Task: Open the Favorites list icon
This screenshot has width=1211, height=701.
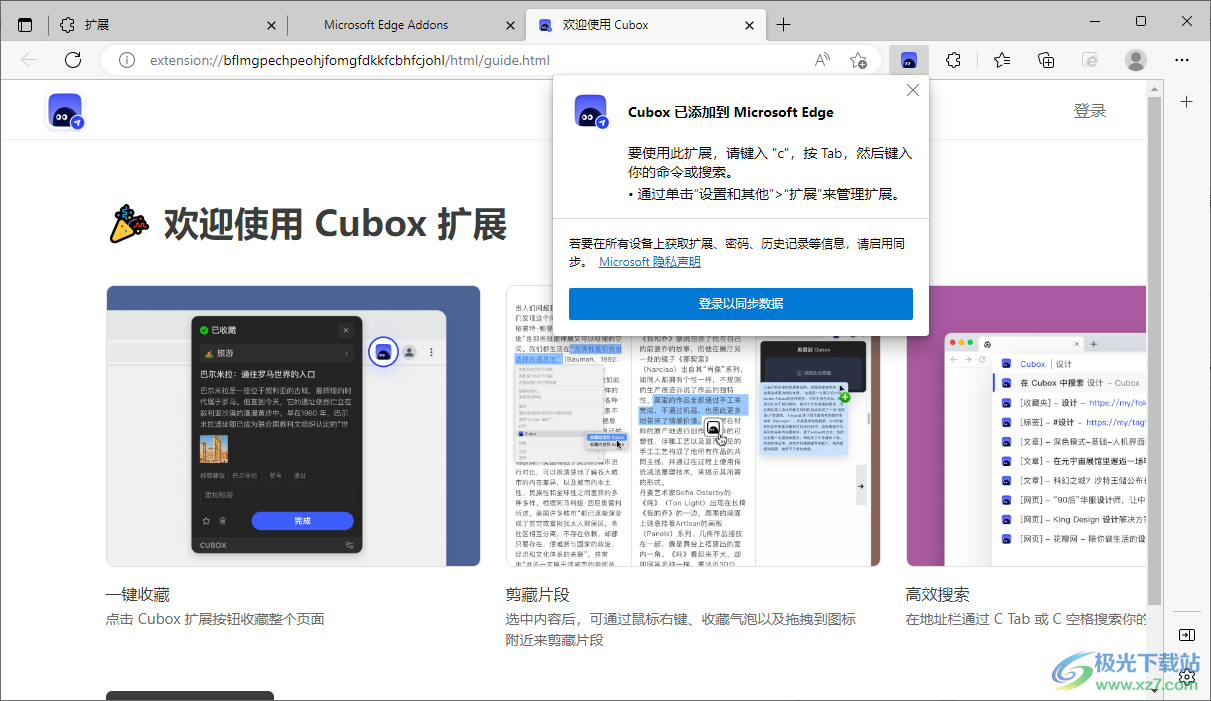Action: point(1002,60)
